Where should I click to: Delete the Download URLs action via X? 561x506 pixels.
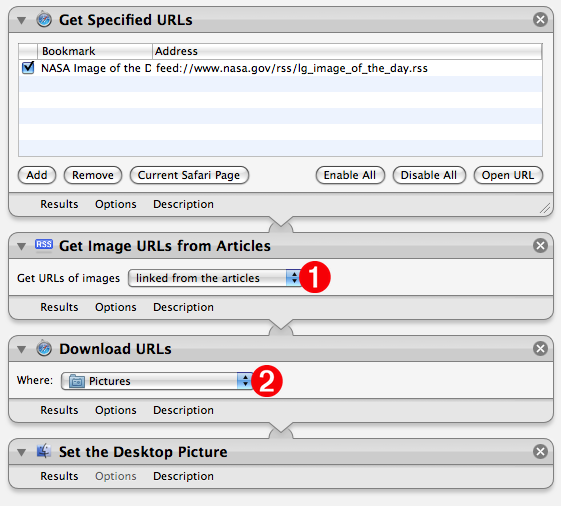(x=540, y=349)
